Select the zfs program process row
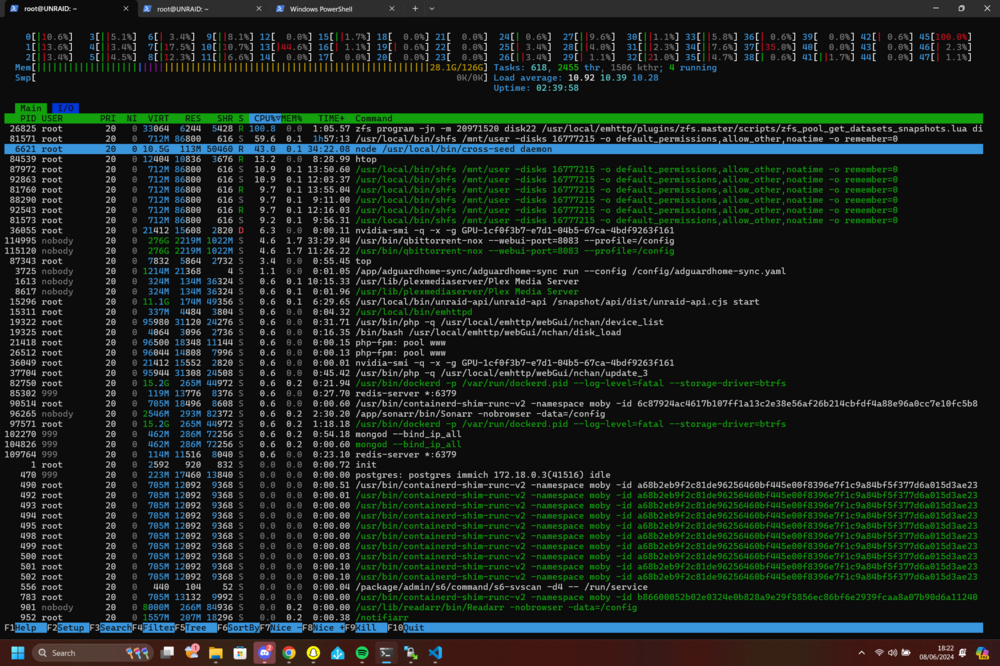The image size is (1000, 666). (x=494, y=129)
